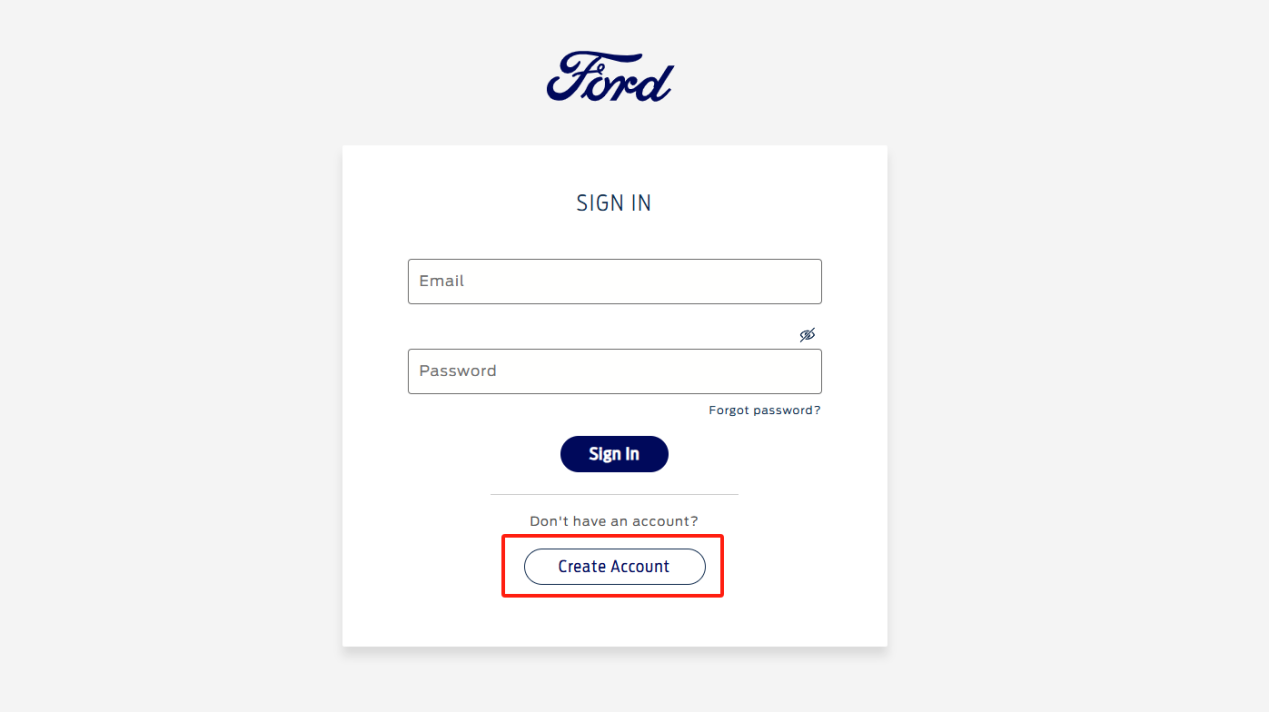Viewport: 1269px width, 712px height.
Task: Click the gray page background beside the card
Action: tap(170, 400)
